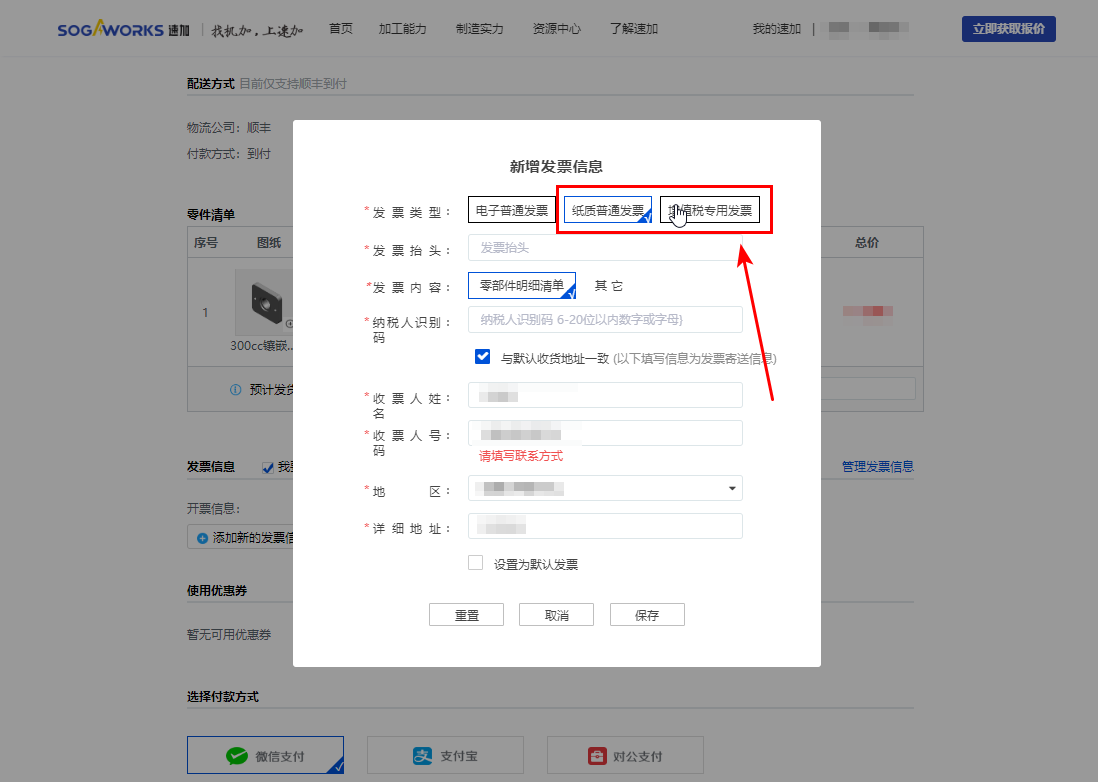Click the Alipay icon
1098x782 pixels.
click(423, 756)
